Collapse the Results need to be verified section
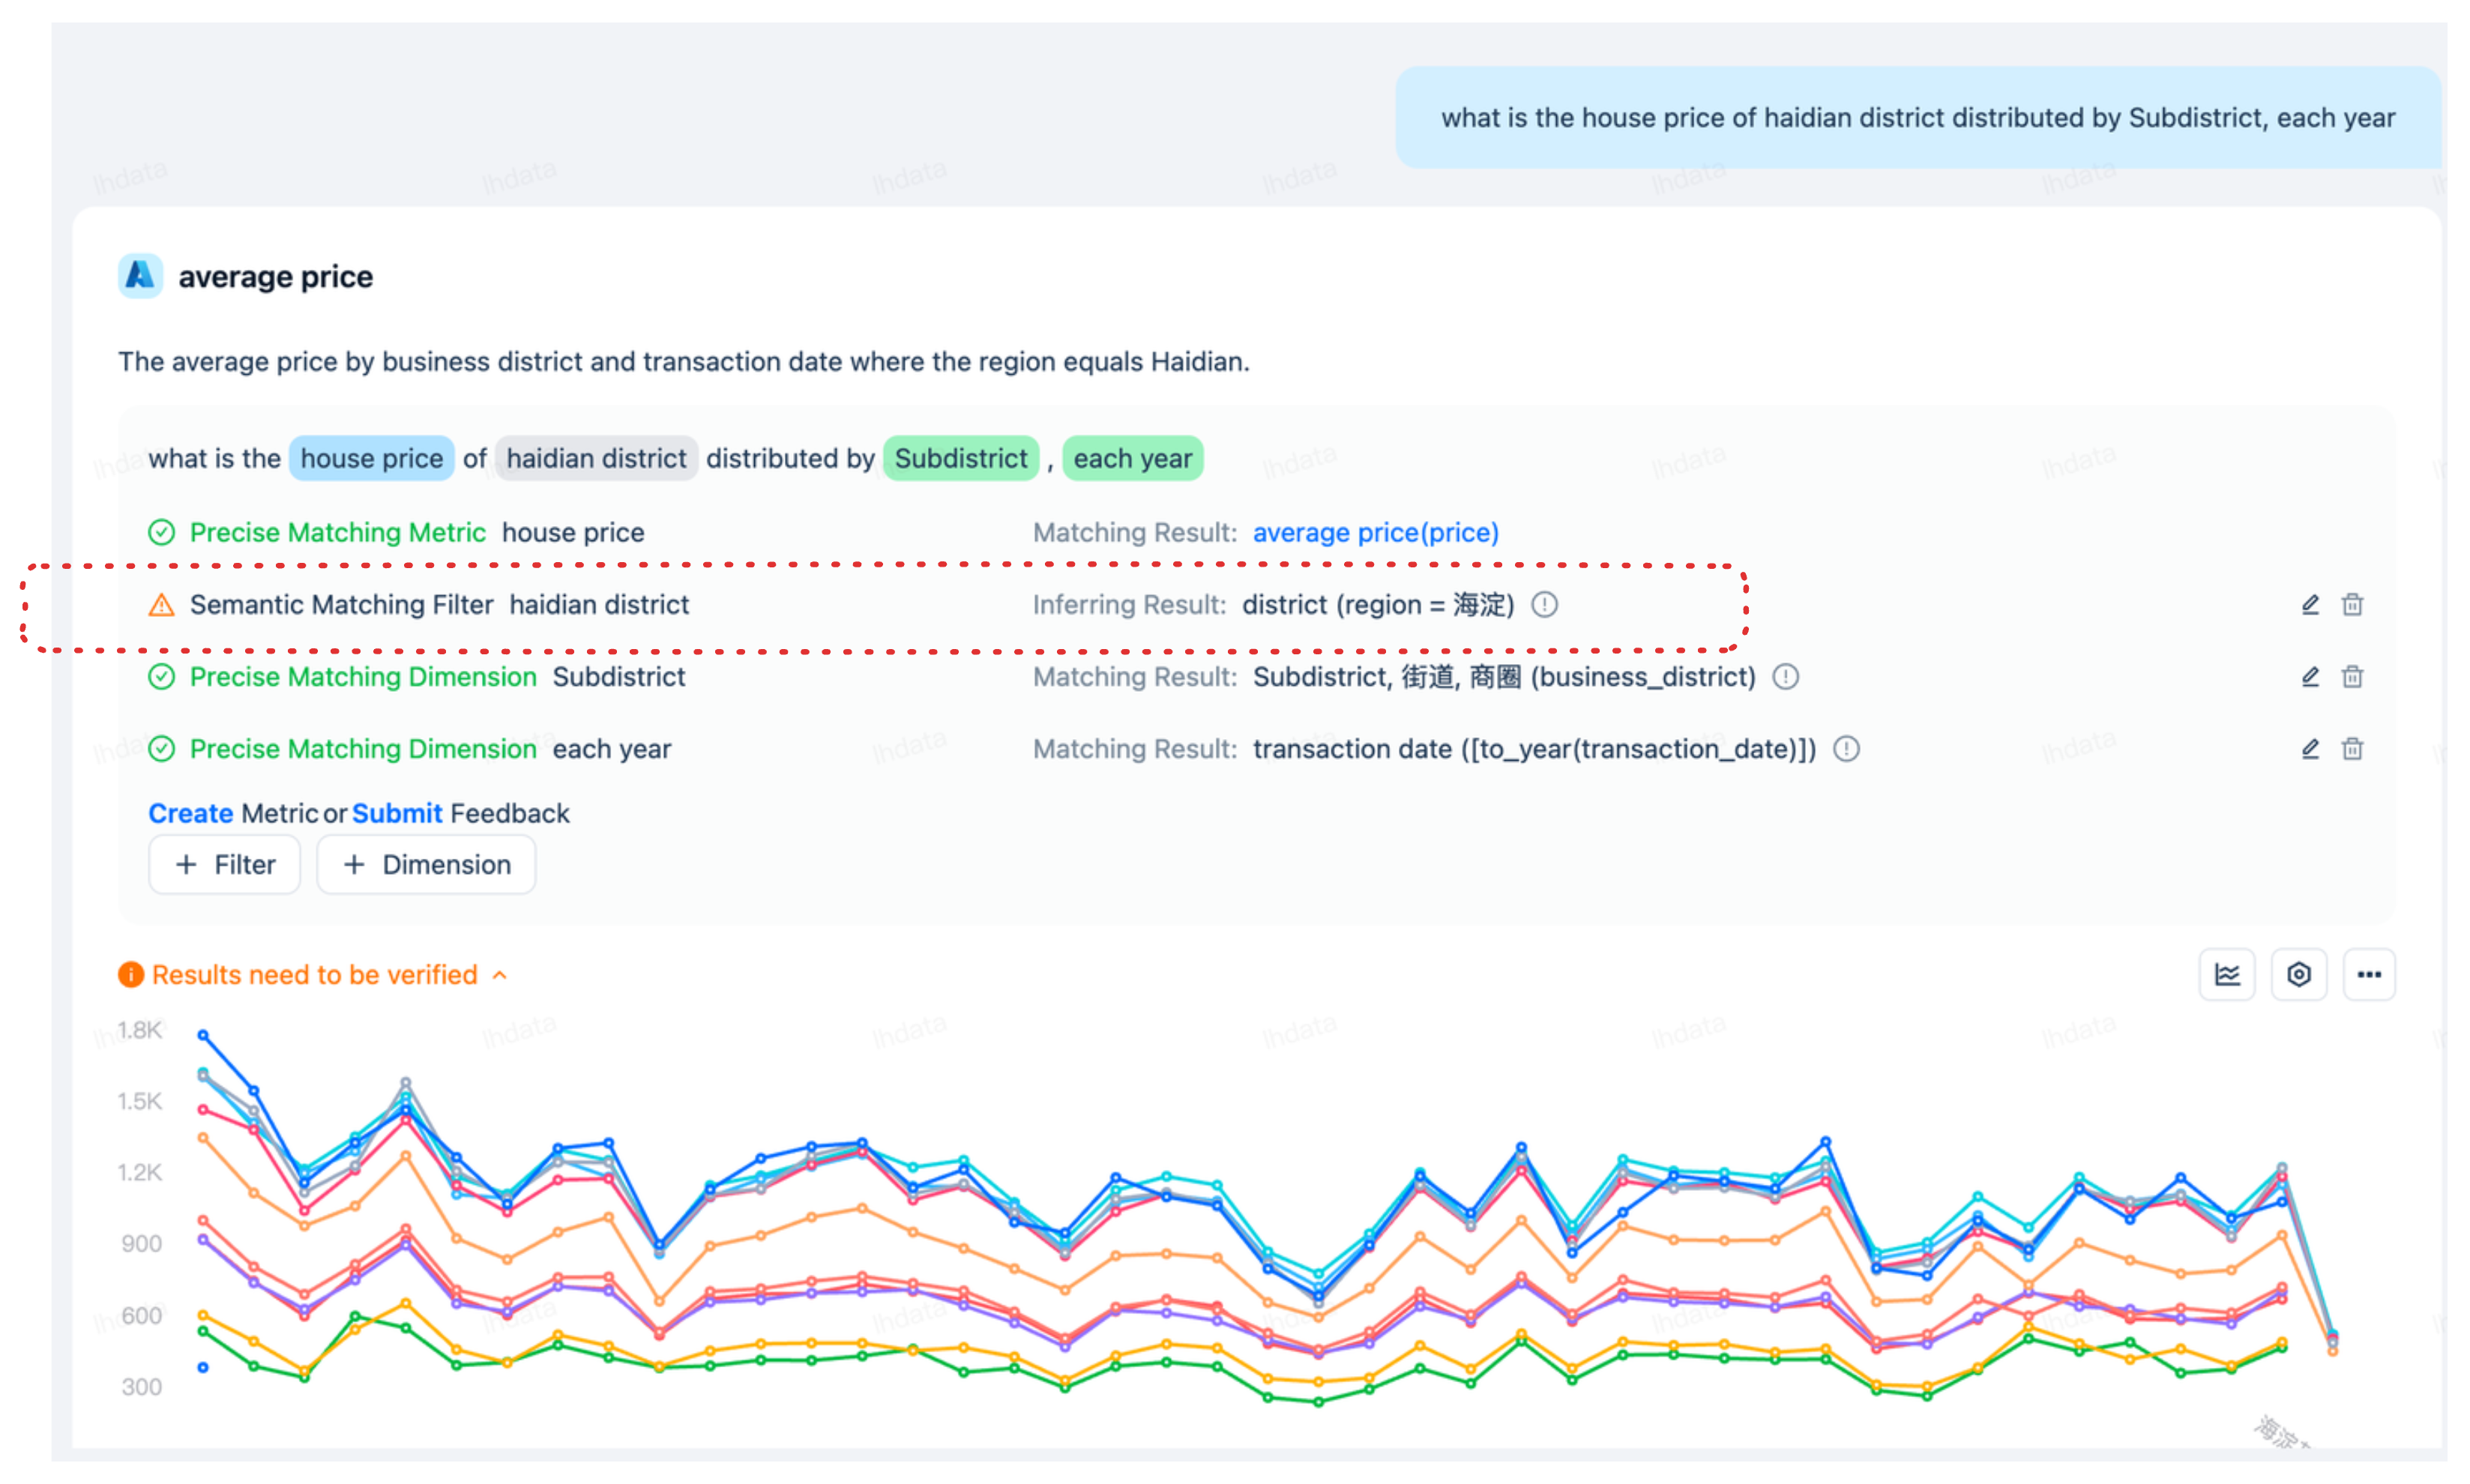 [x=500, y=975]
